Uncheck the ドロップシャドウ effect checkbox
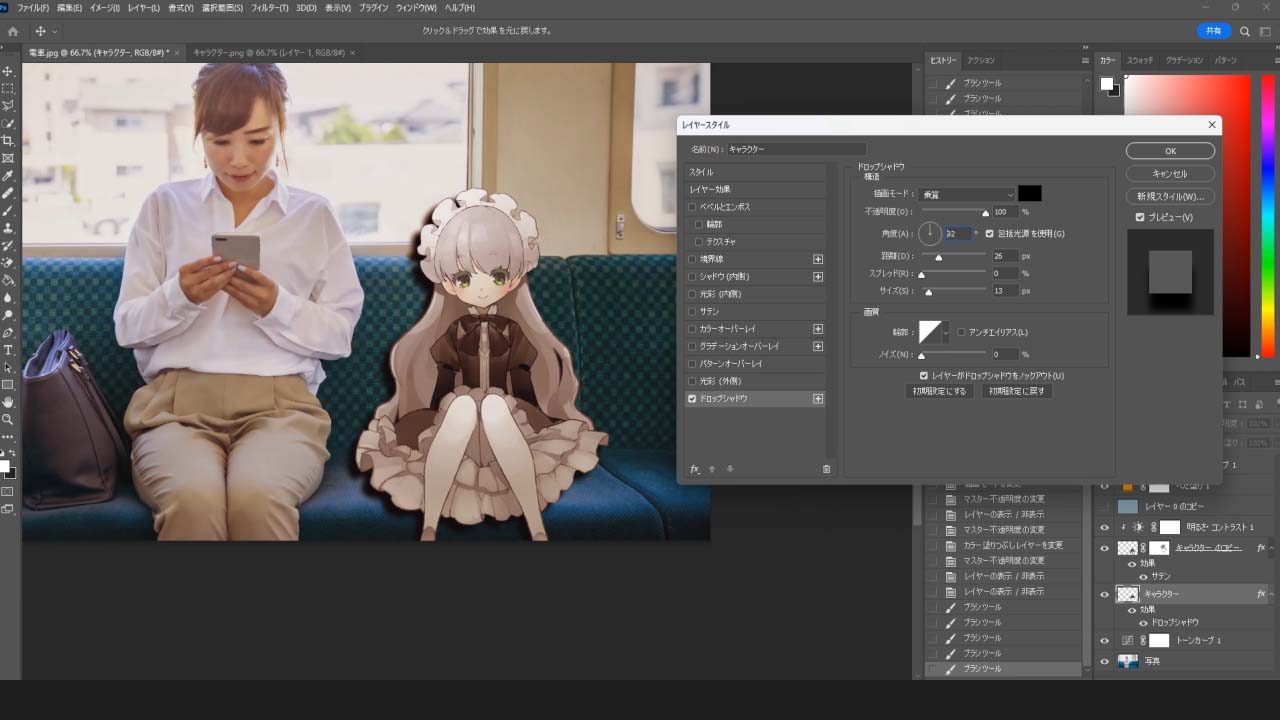 pos(692,399)
